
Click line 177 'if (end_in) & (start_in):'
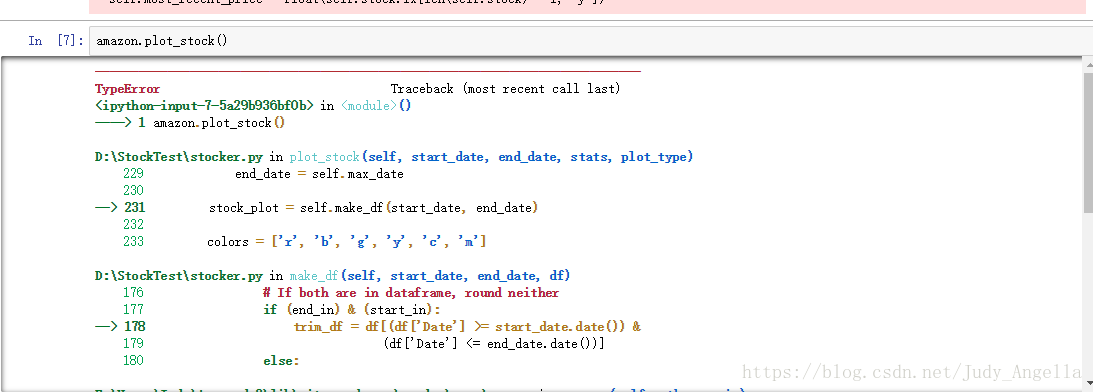click(352, 309)
